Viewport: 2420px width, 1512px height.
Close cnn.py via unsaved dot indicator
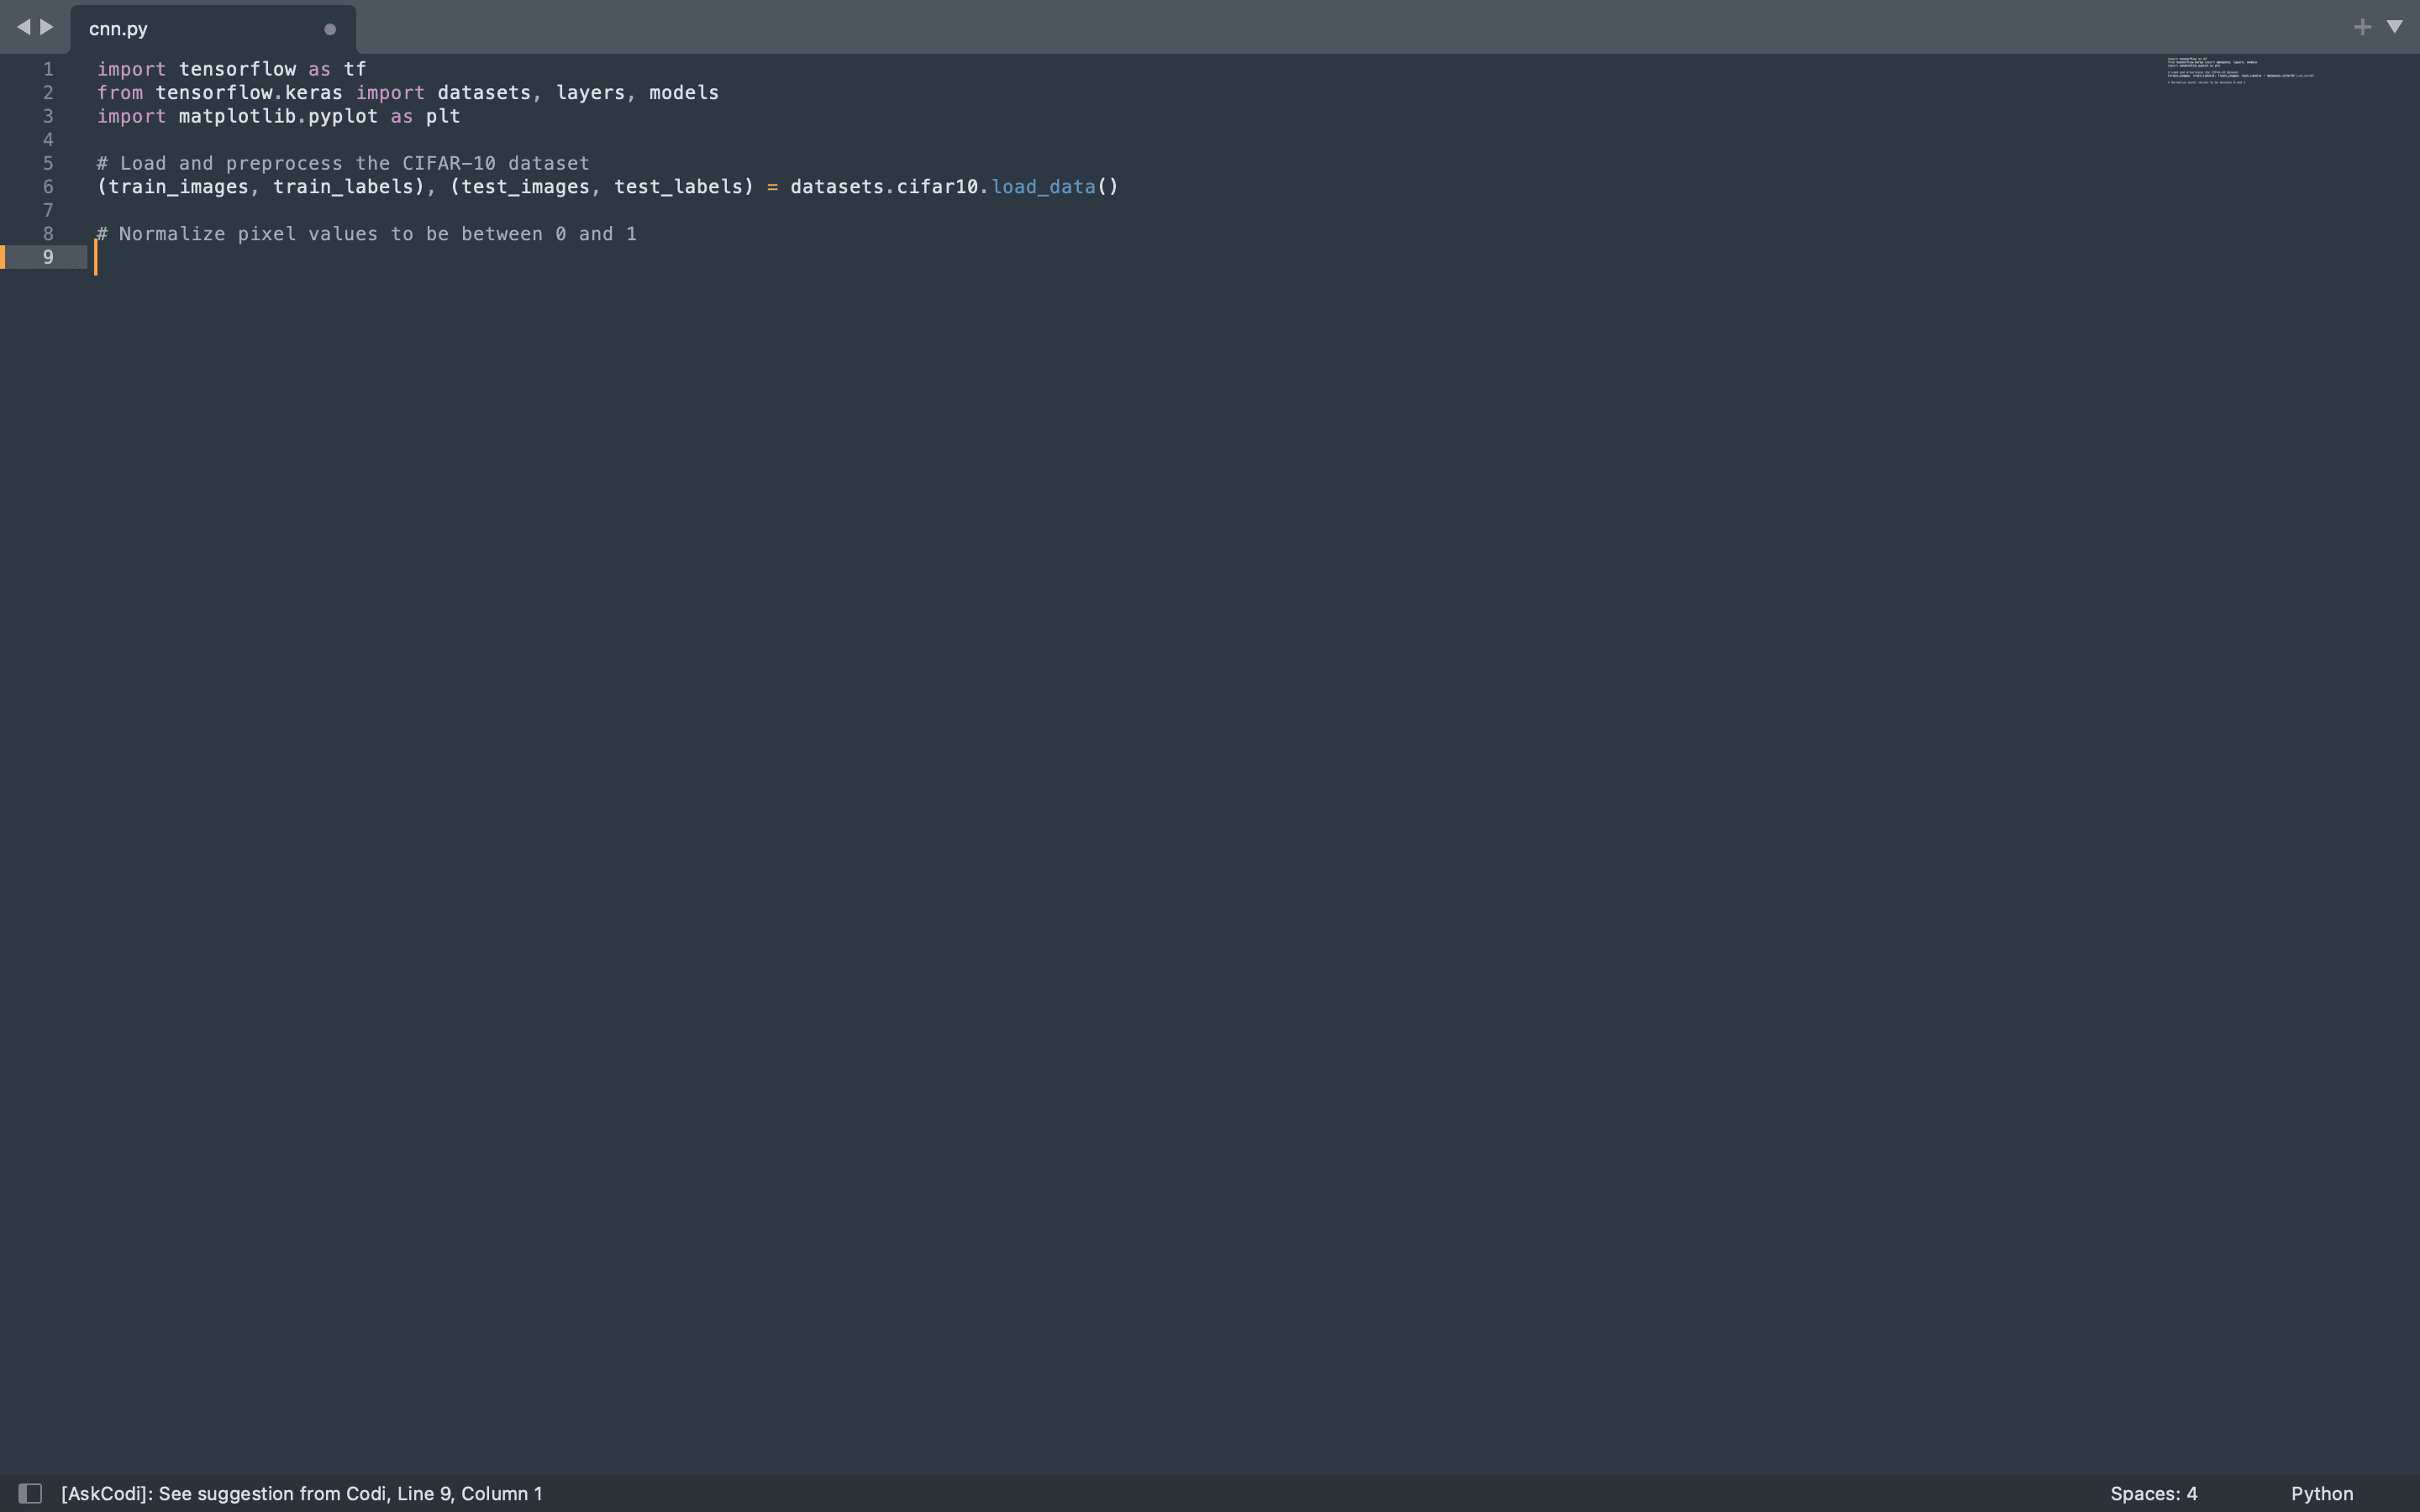click(x=330, y=29)
